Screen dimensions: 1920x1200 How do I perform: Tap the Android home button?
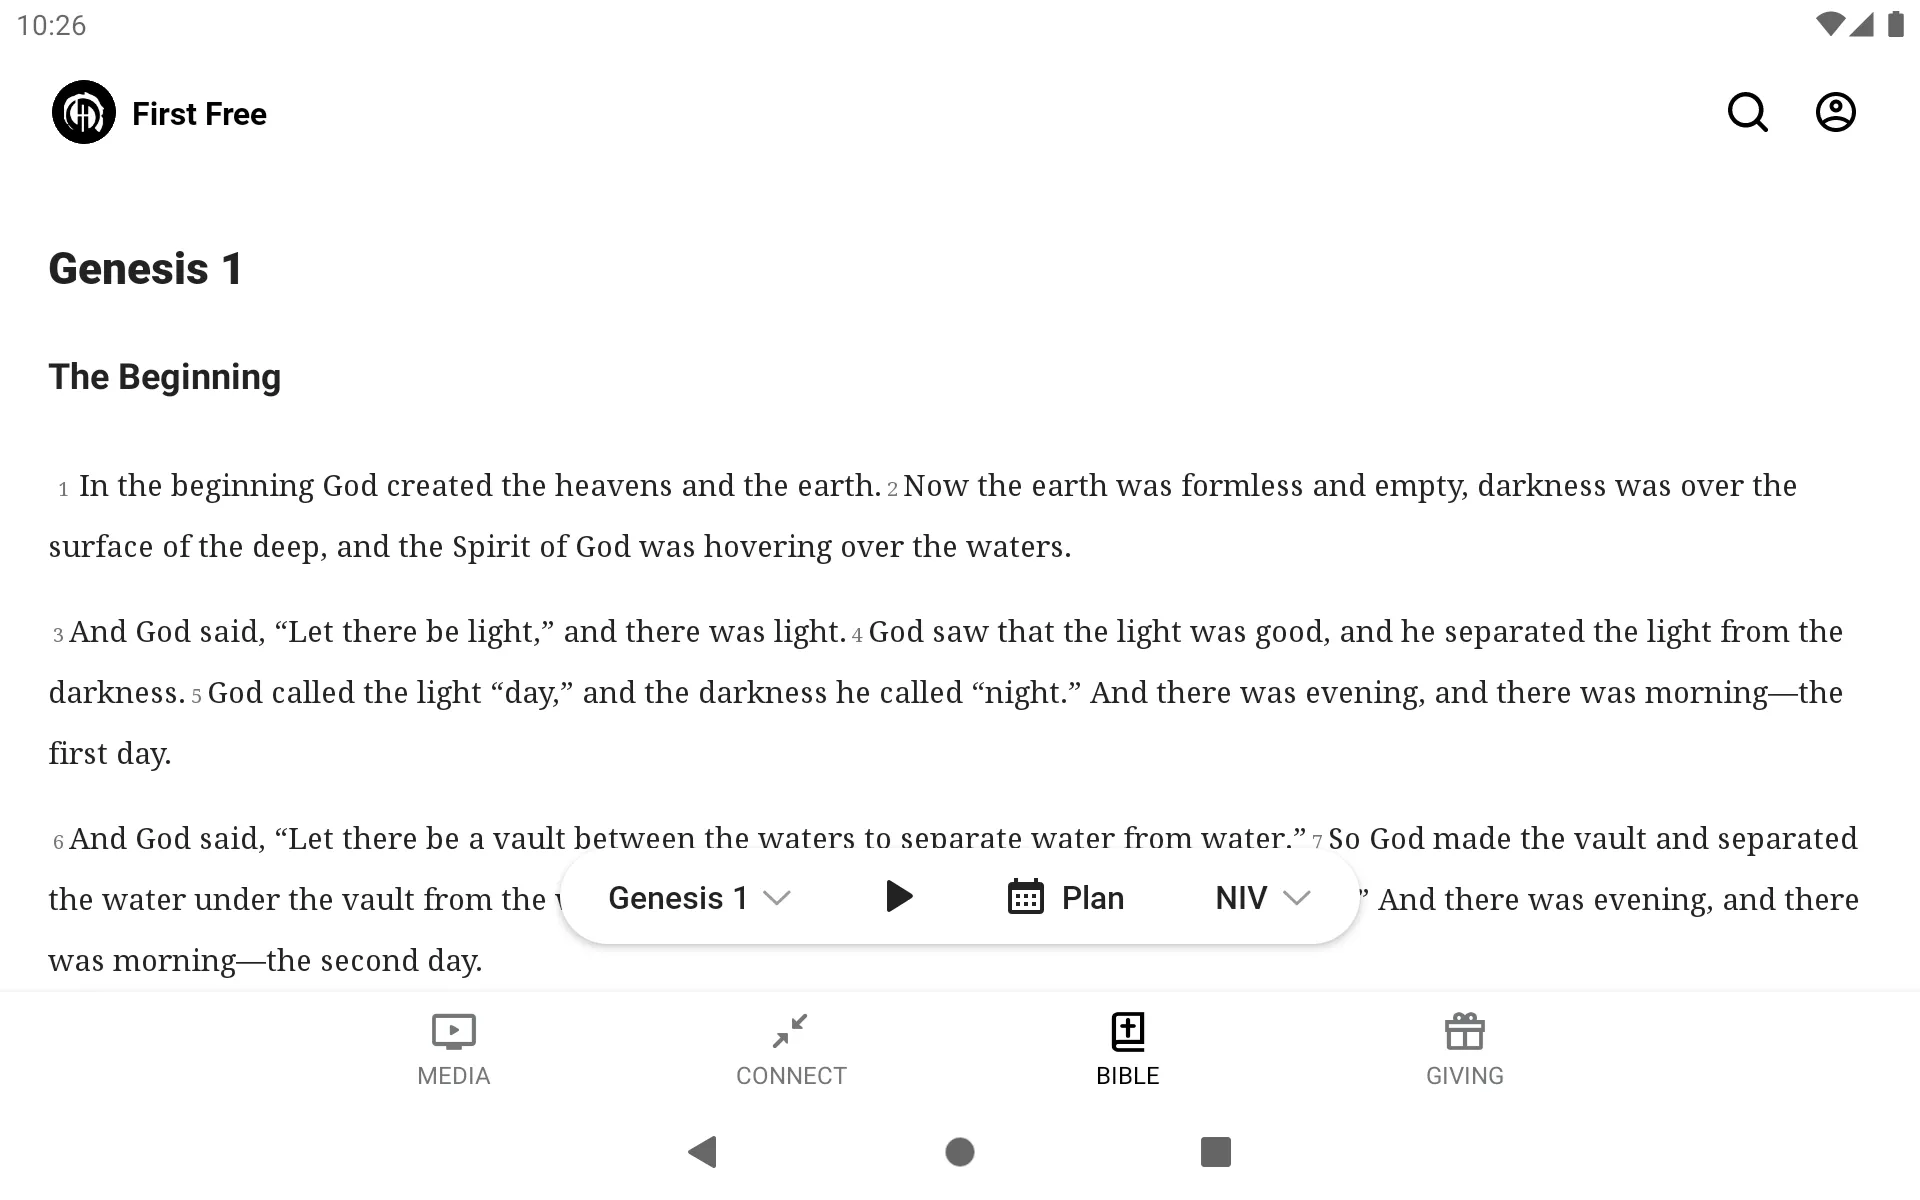959,1150
